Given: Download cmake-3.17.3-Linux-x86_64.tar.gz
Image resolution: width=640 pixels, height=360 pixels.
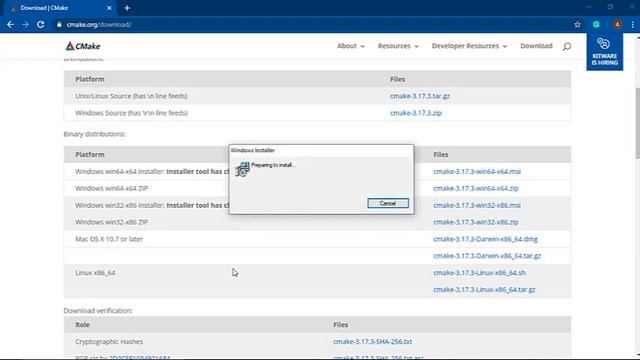Looking at the screenshot, I should [484, 289].
